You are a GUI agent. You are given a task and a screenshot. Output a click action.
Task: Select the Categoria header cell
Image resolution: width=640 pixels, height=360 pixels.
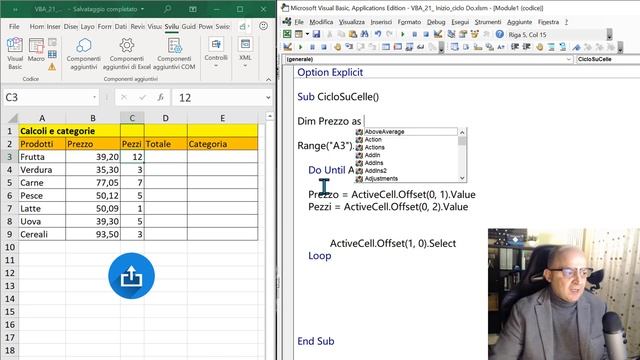coord(222,144)
